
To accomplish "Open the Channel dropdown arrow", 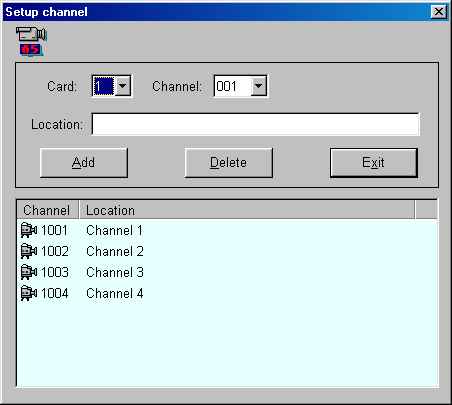I will [258, 86].
